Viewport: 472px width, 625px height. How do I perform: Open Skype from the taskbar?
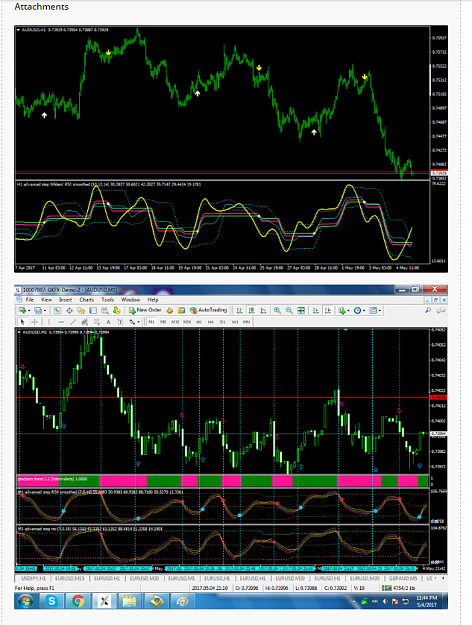click(51, 600)
